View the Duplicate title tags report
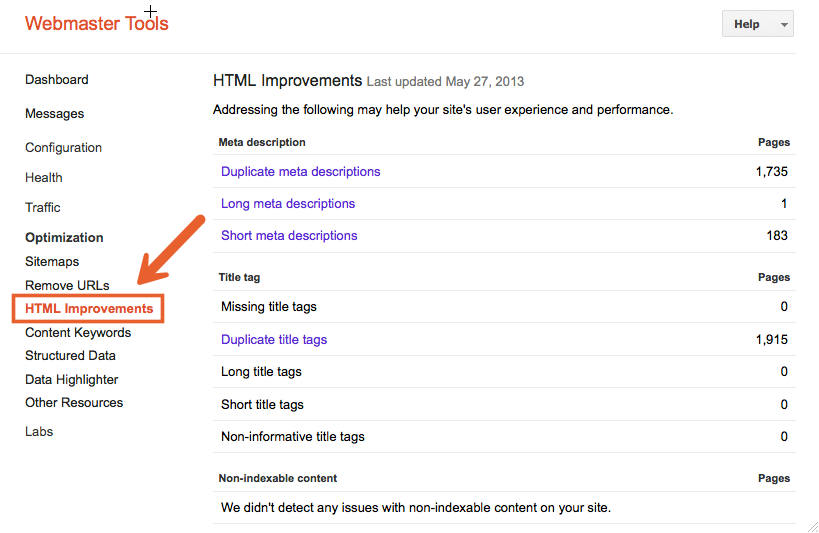The image size is (819, 533). coord(274,340)
